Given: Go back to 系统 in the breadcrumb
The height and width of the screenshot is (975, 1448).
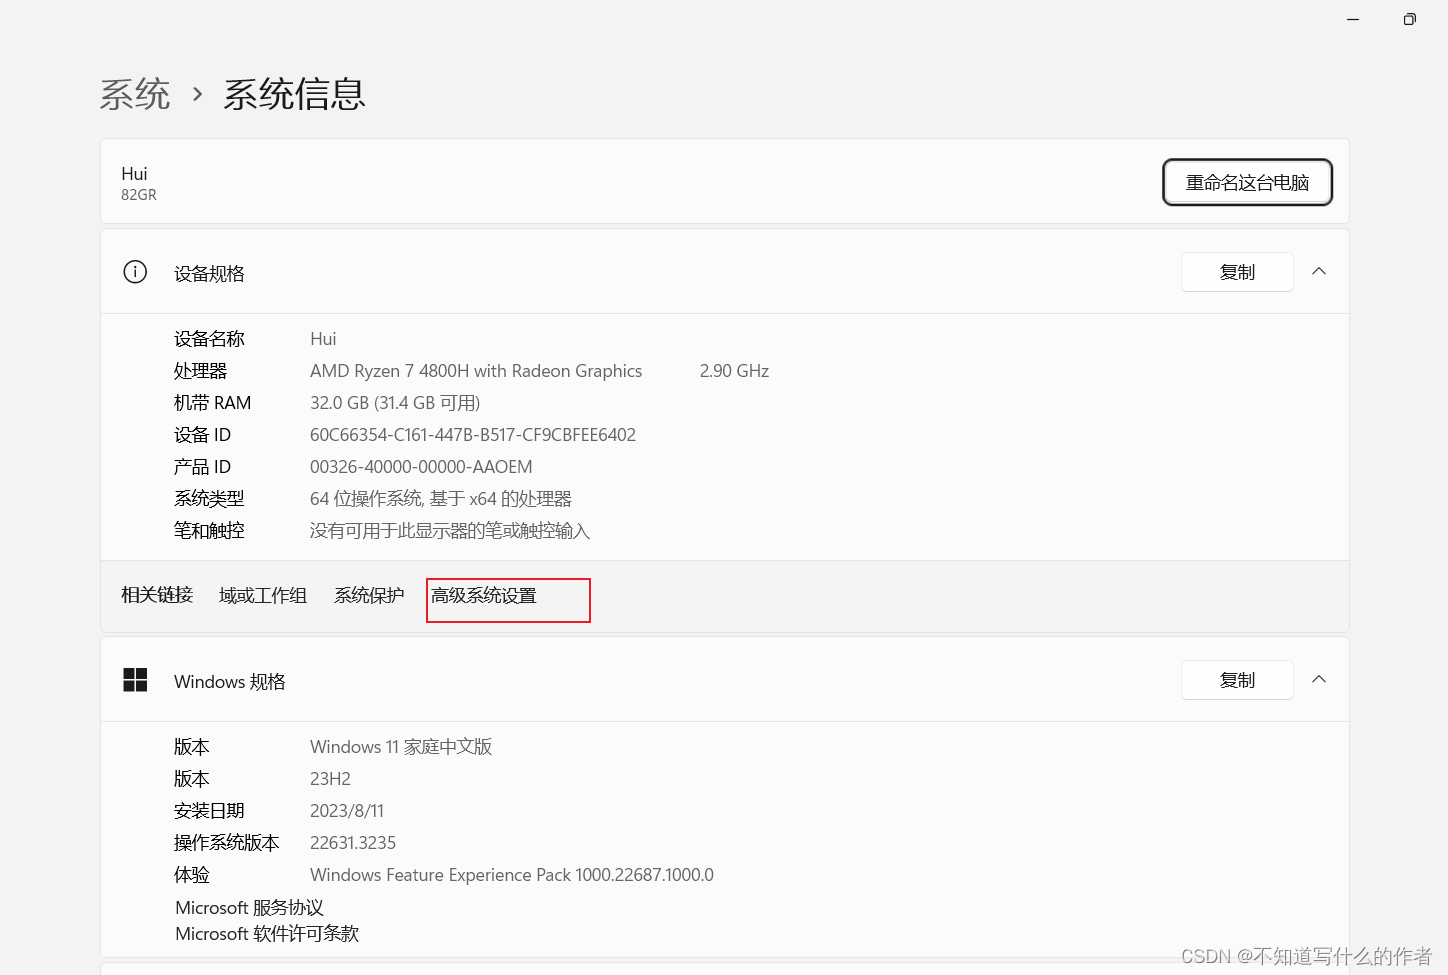Looking at the screenshot, I should pyautogui.click(x=135, y=94).
